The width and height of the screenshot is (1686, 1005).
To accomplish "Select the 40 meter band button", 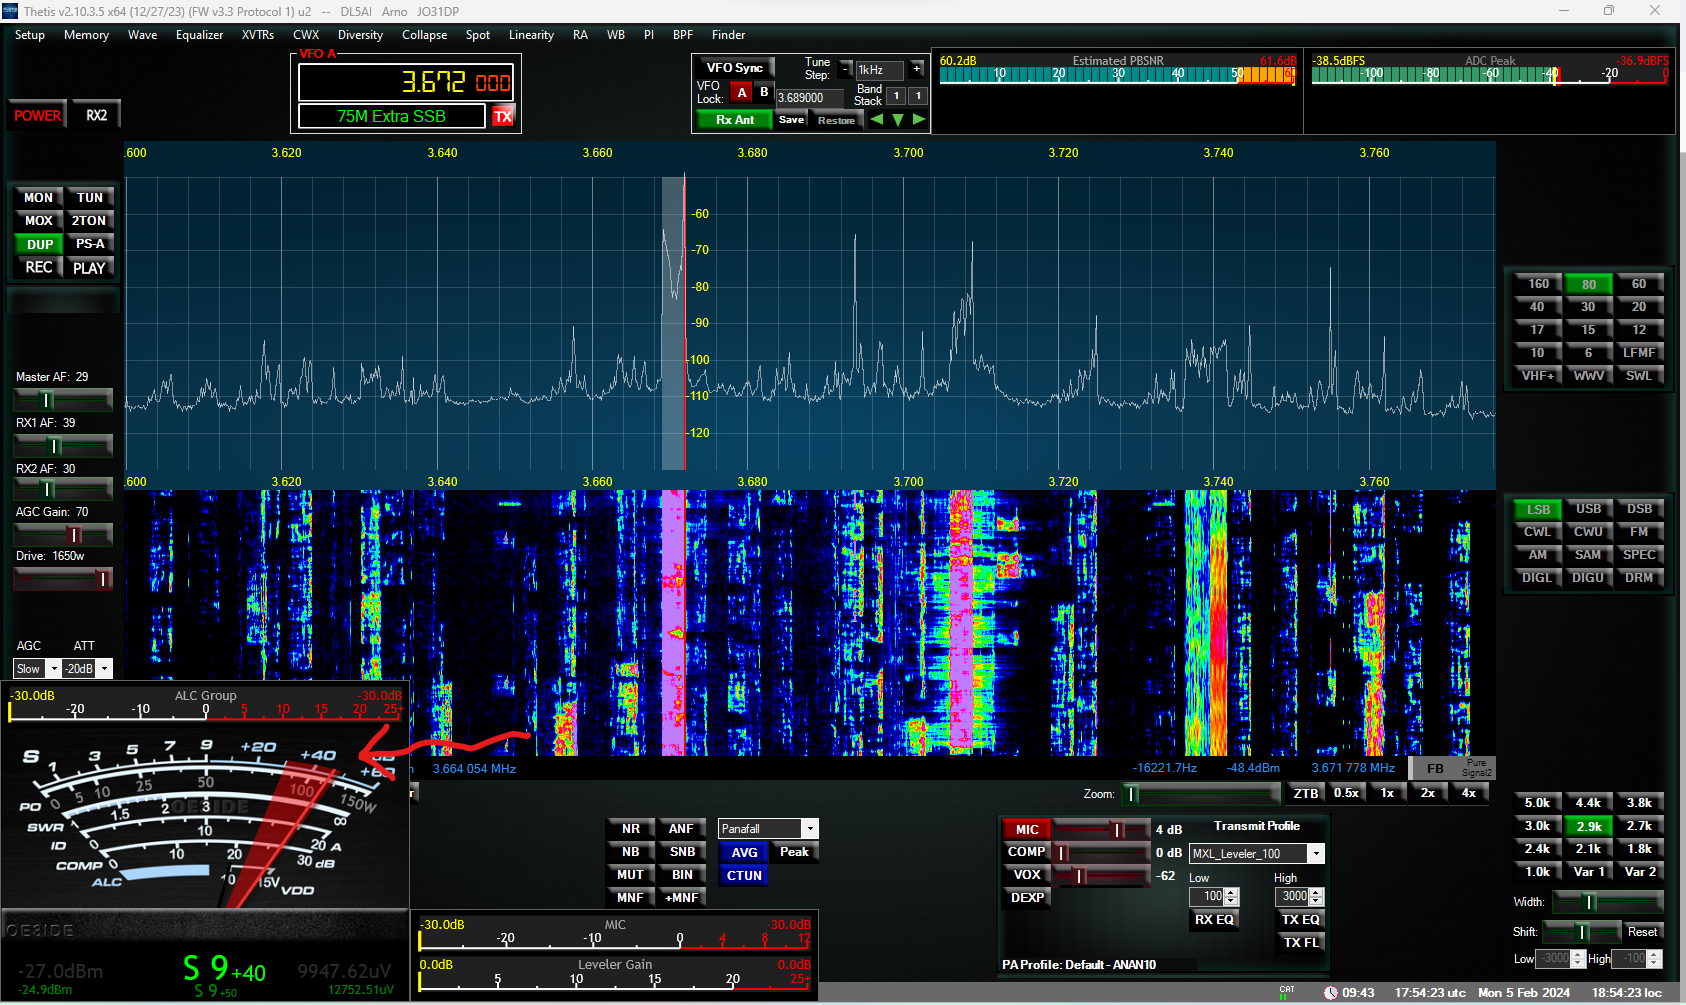I will (1537, 306).
